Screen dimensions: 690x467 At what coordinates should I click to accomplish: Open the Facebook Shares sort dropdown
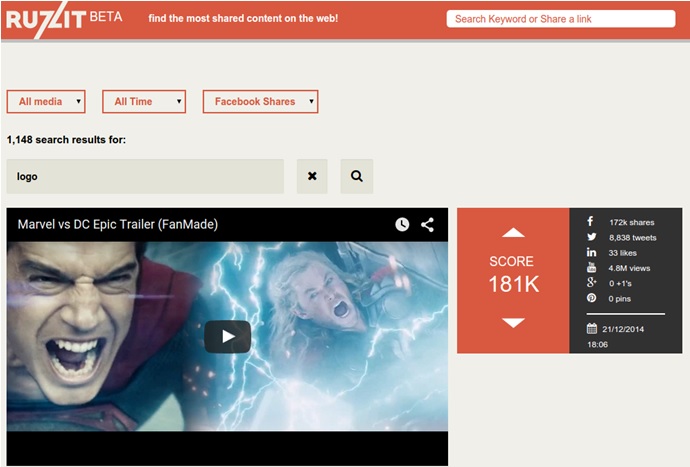[260, 102]
